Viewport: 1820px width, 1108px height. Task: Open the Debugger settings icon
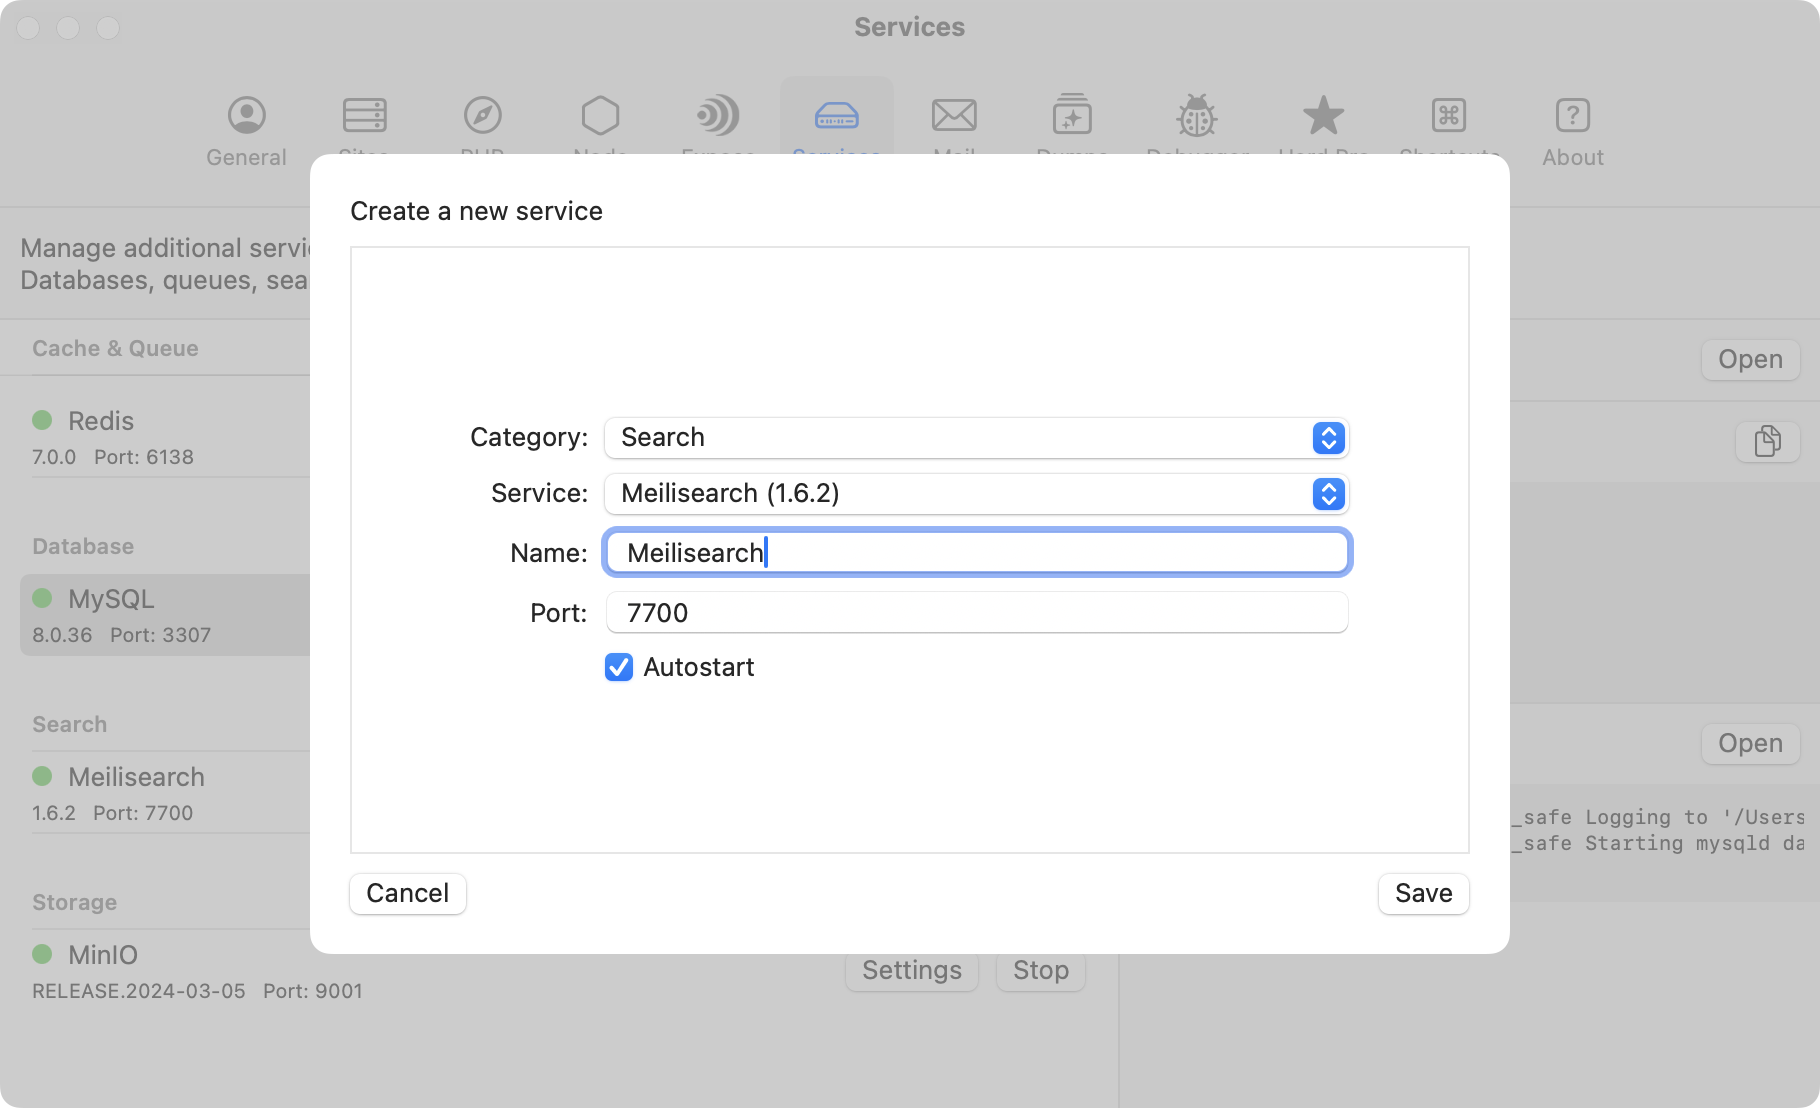tap(1196, 115)
